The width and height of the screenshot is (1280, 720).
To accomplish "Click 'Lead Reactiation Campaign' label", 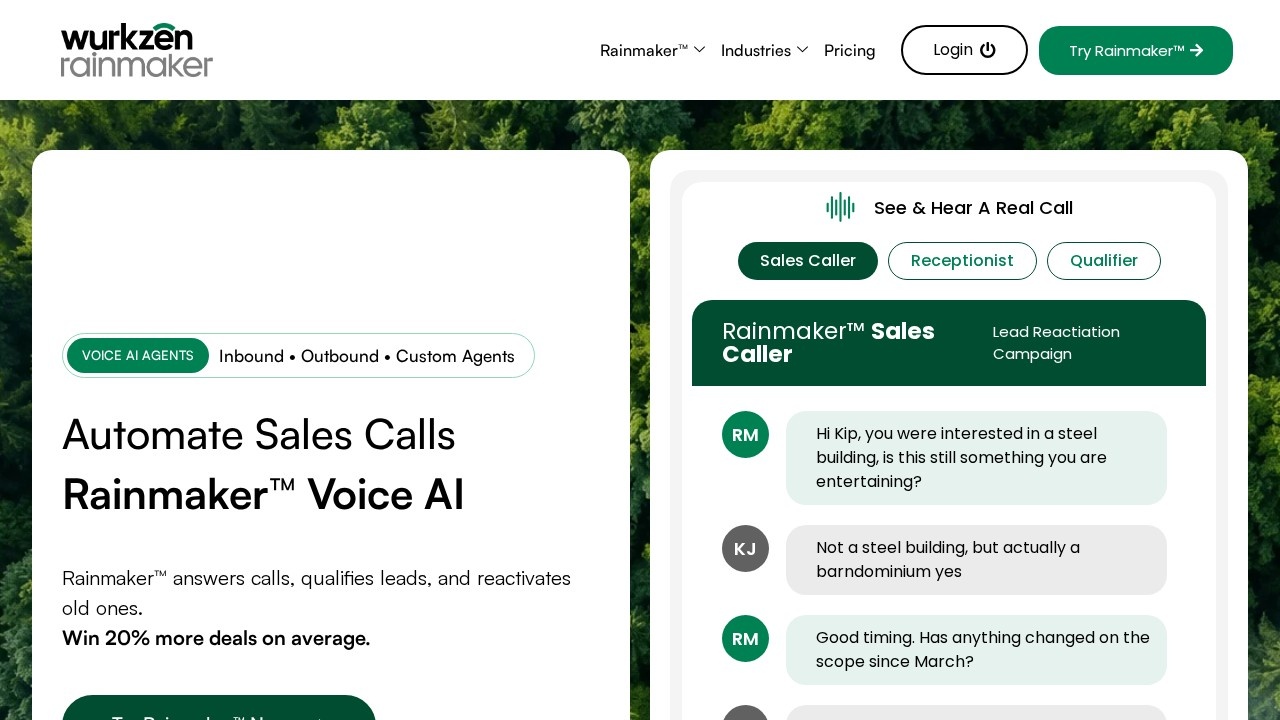I will (1056, 343).
